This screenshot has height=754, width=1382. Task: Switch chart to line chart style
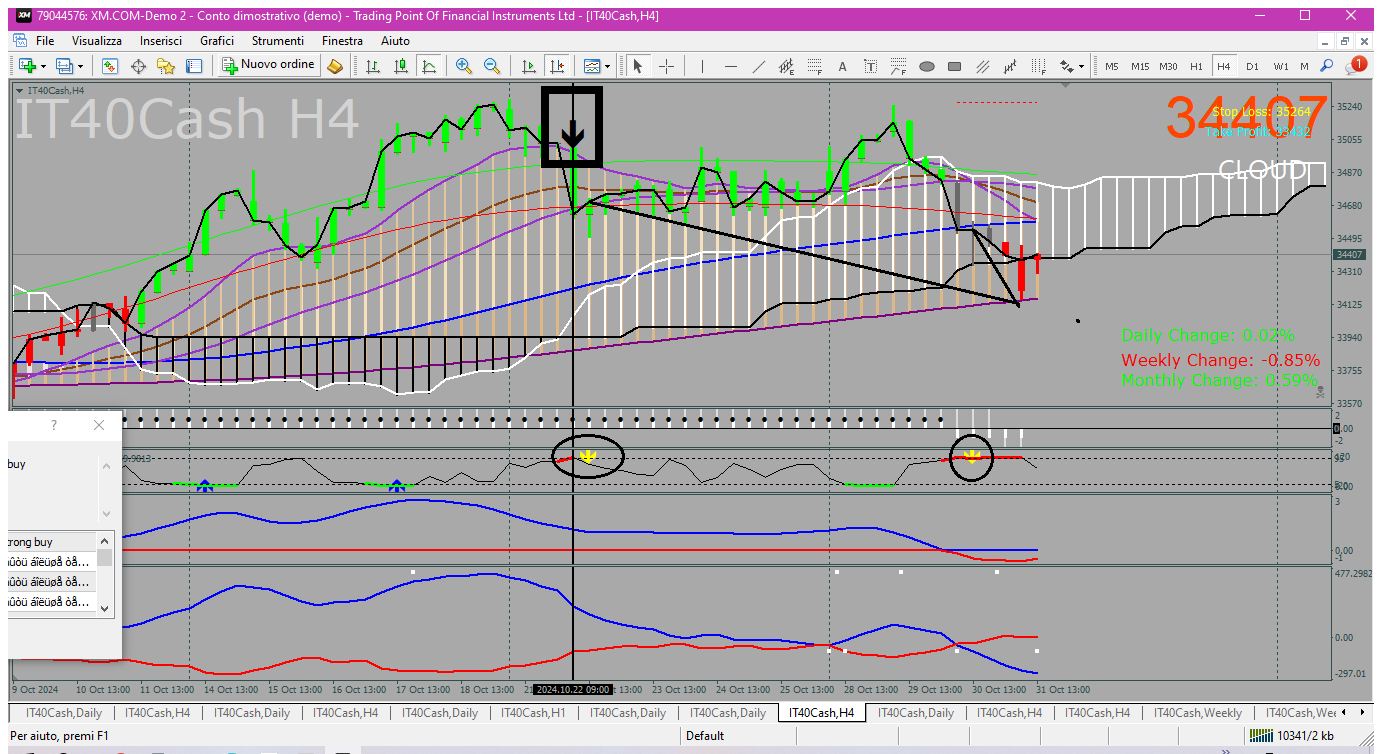click(429, 66)
